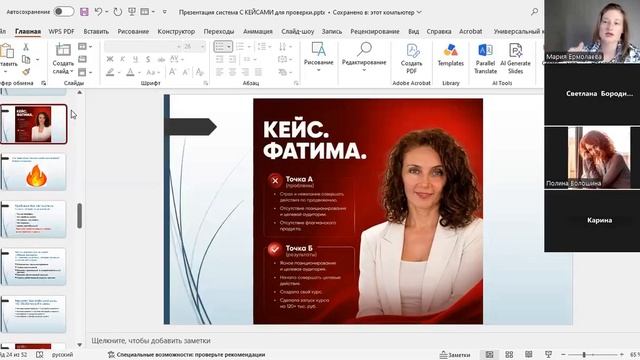Open the Абзац dialog launcher

click(296, 83)
